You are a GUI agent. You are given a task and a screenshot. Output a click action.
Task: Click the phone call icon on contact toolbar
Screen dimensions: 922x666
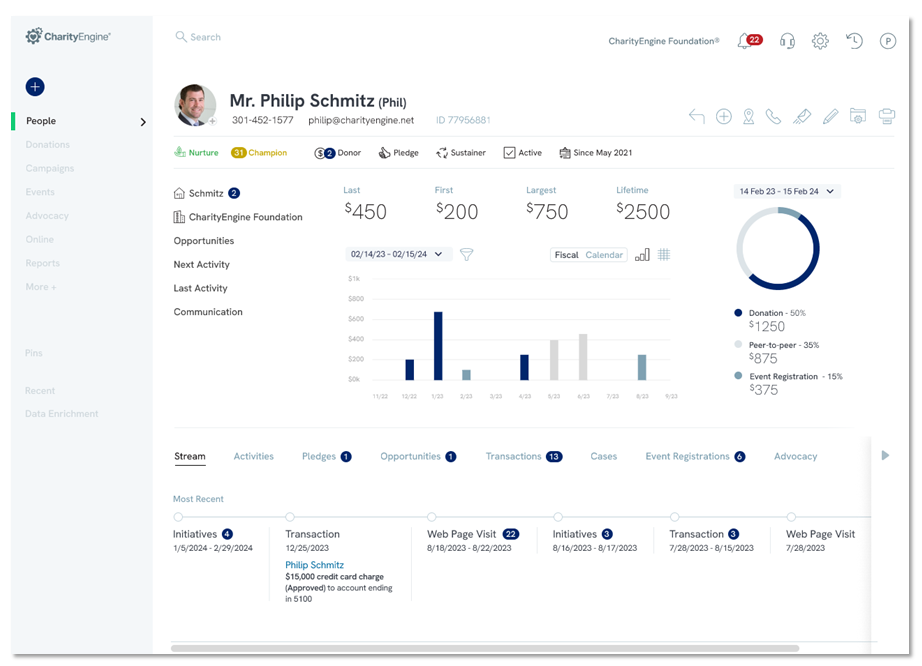(773, 116)
